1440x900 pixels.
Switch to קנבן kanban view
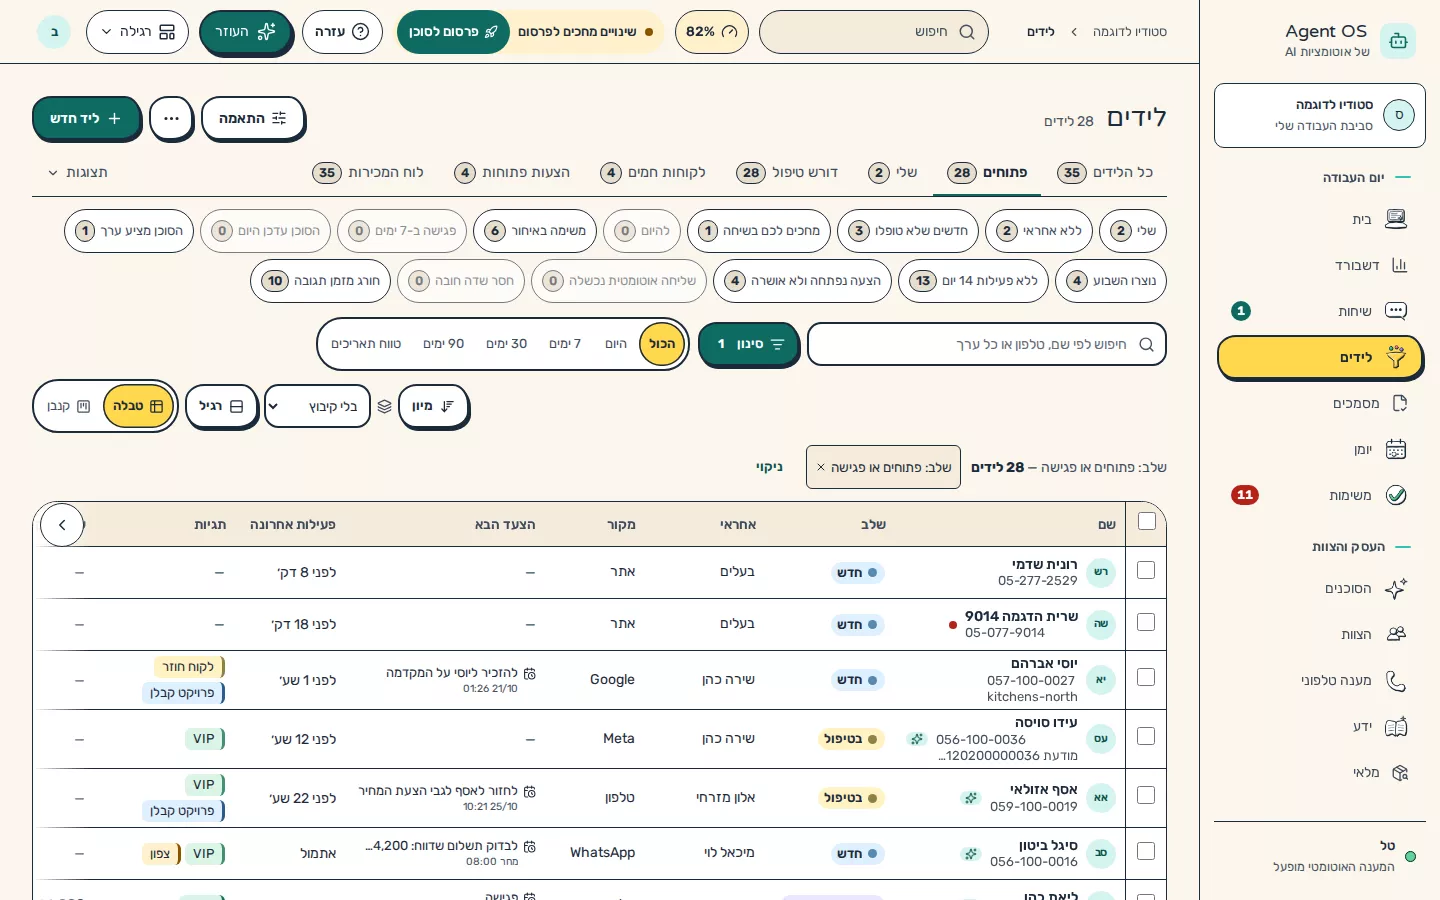coord(69,406)
